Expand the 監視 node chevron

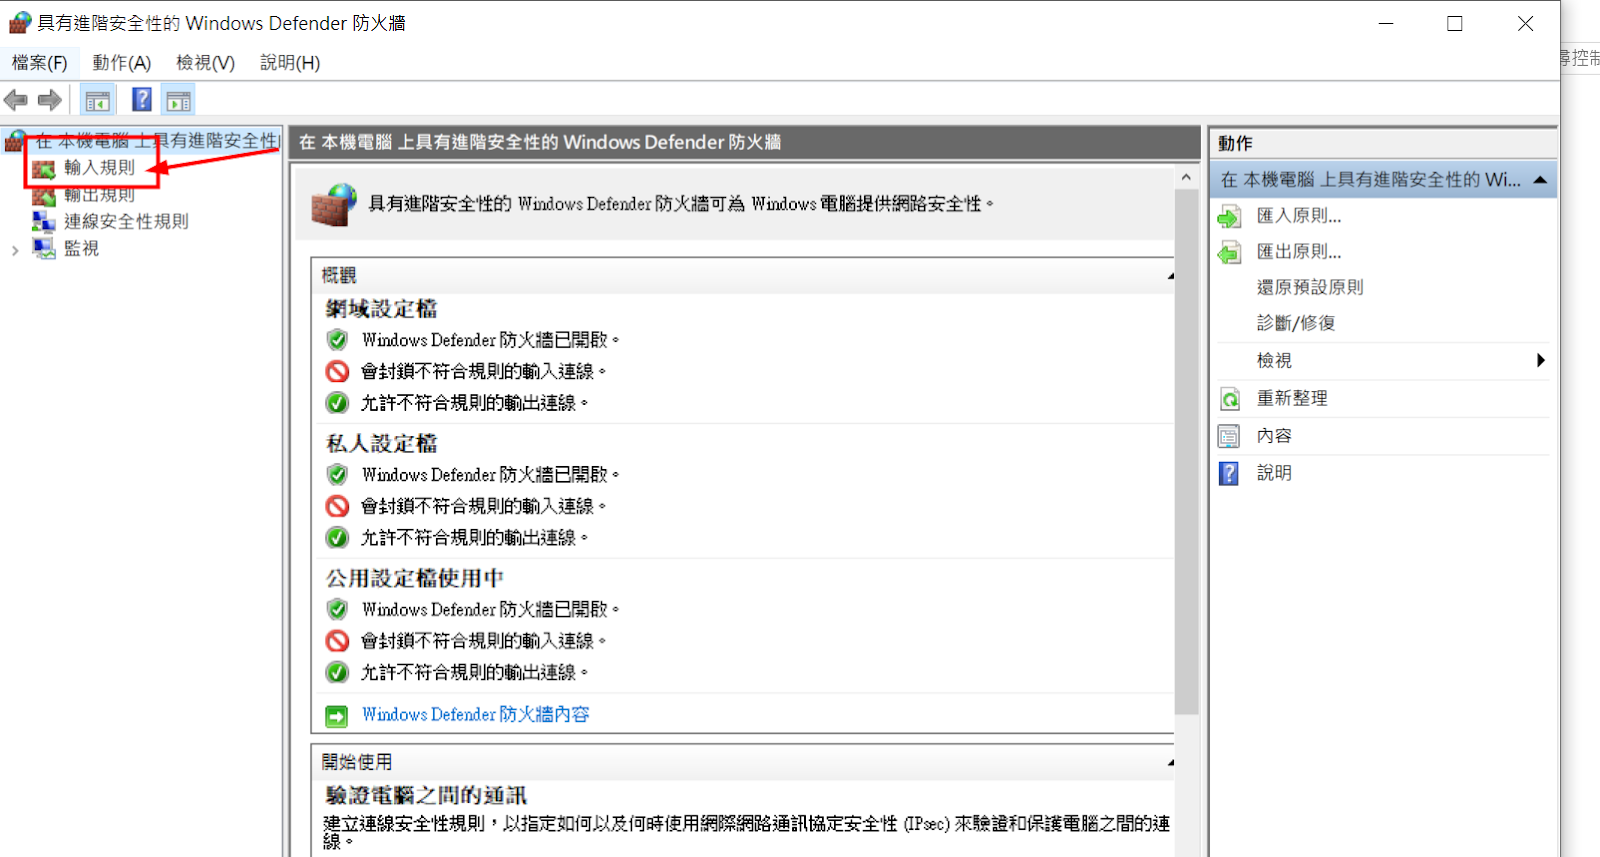[x=15, y=250]
